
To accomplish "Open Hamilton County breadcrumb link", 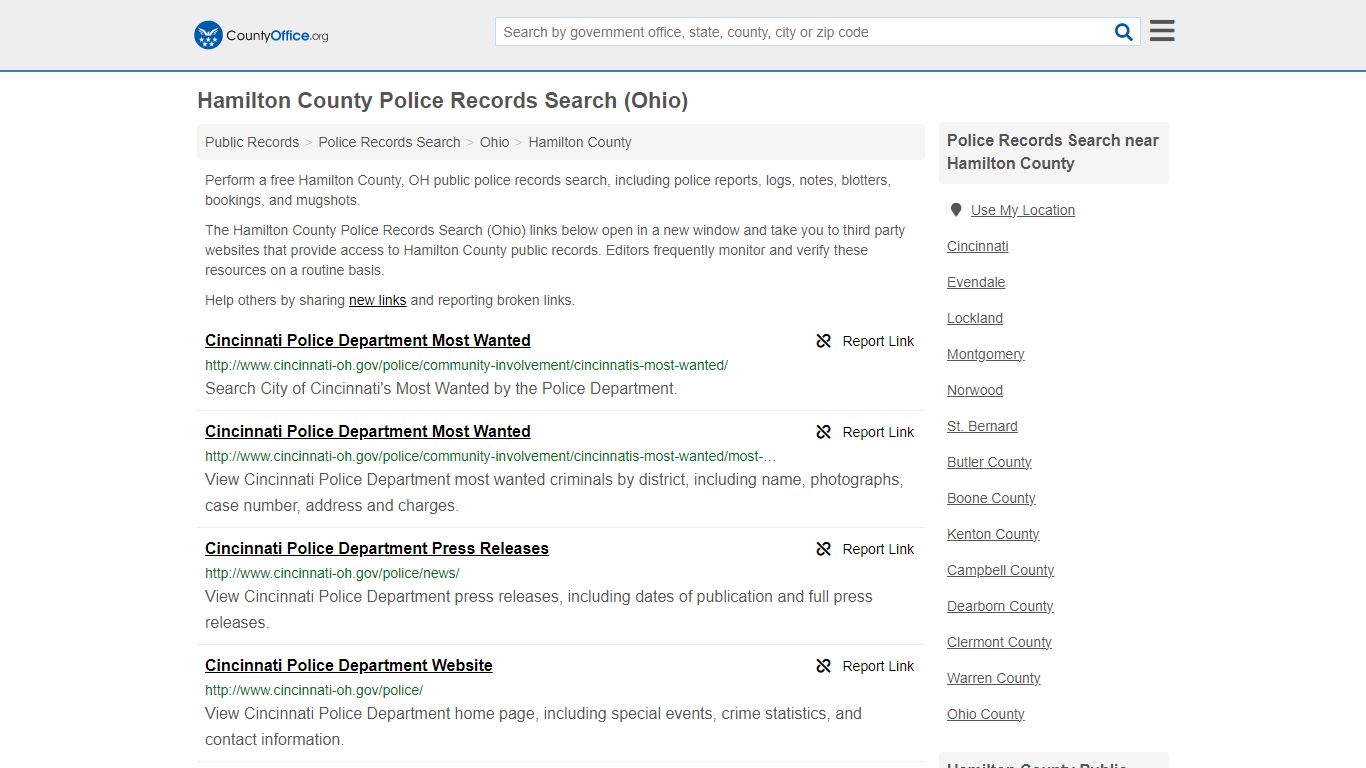I will [x=580, y=142].
